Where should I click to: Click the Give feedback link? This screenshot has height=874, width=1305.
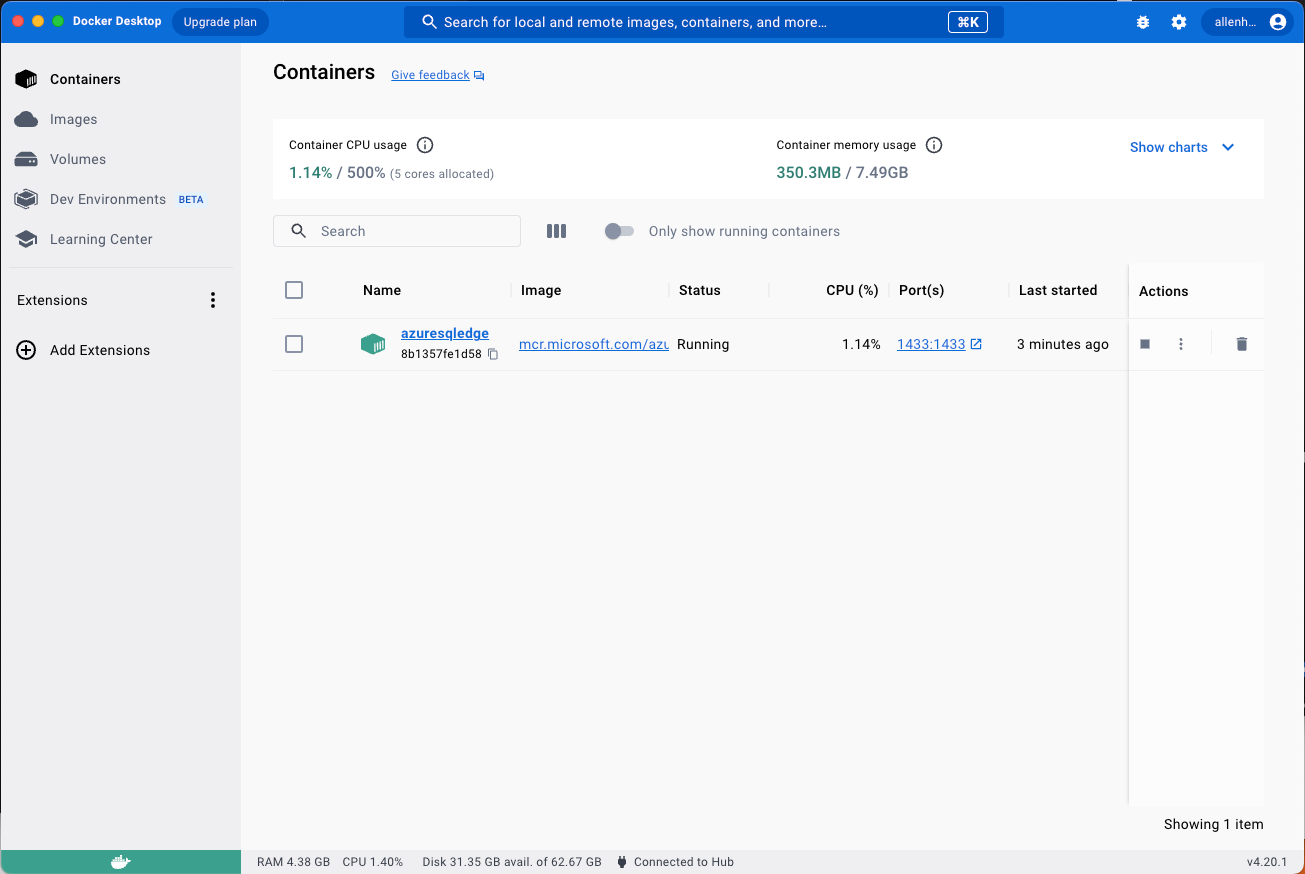tap(430, 75)
